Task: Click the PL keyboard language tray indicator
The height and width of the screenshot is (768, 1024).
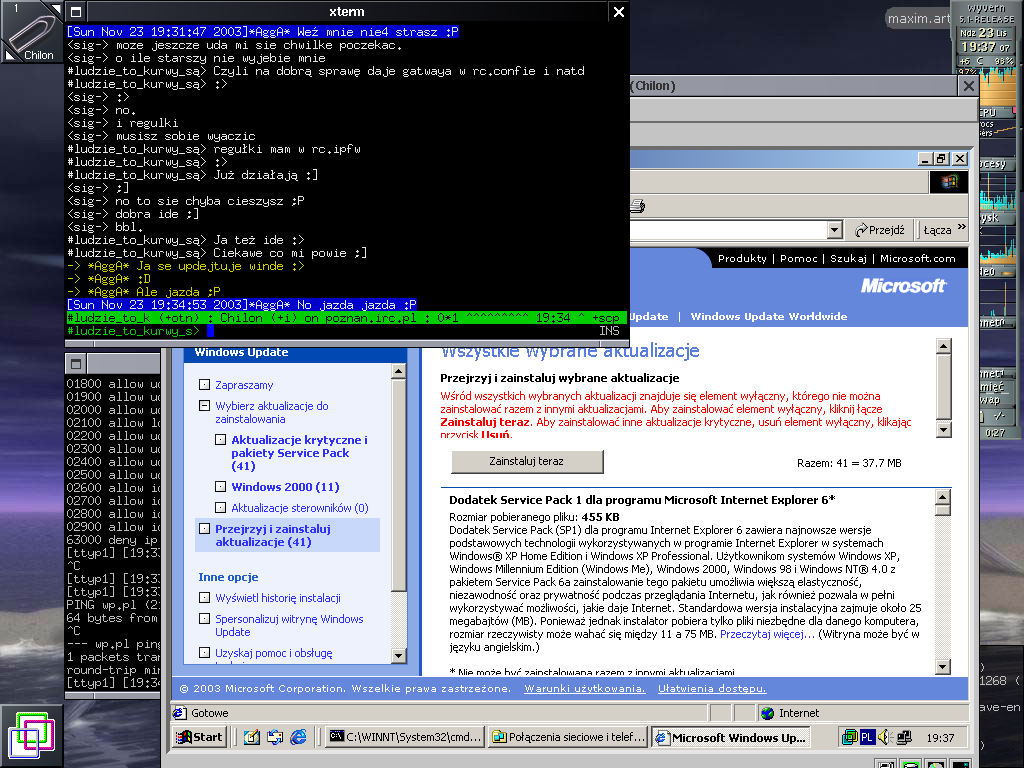Action: point(868,738)
